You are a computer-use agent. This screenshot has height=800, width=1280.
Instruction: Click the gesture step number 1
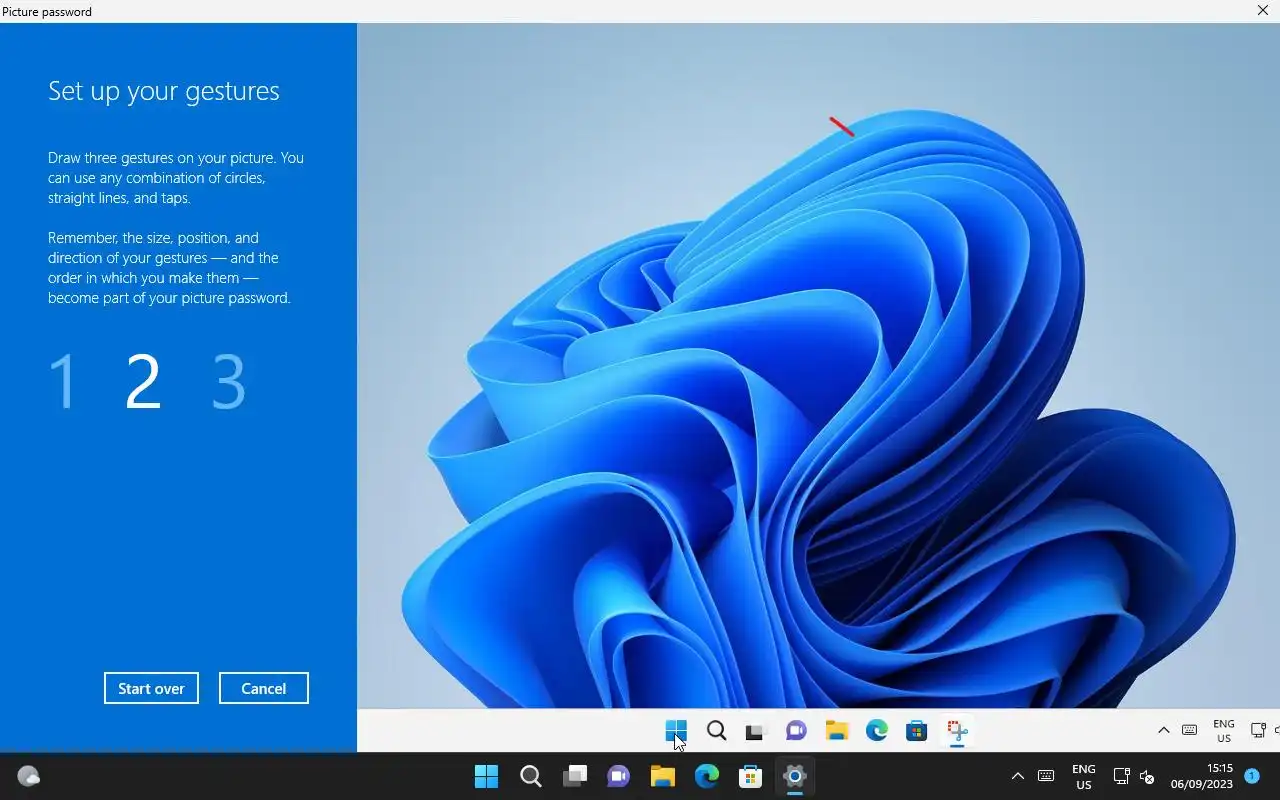pos(63,381)
